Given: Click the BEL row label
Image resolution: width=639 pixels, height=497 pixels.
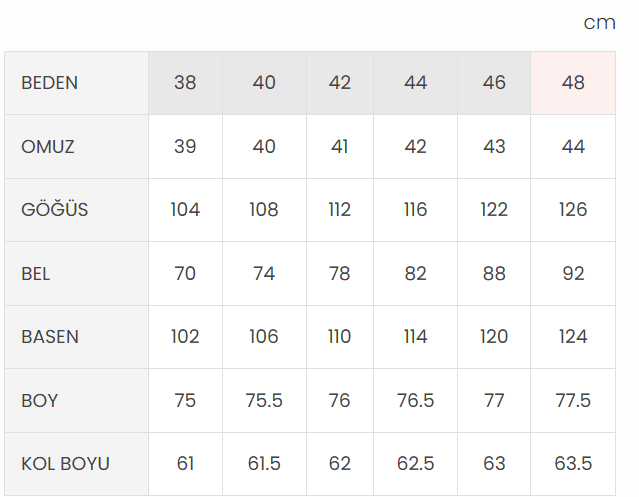Looking at the screenshot, I should [x=36, y=273].
